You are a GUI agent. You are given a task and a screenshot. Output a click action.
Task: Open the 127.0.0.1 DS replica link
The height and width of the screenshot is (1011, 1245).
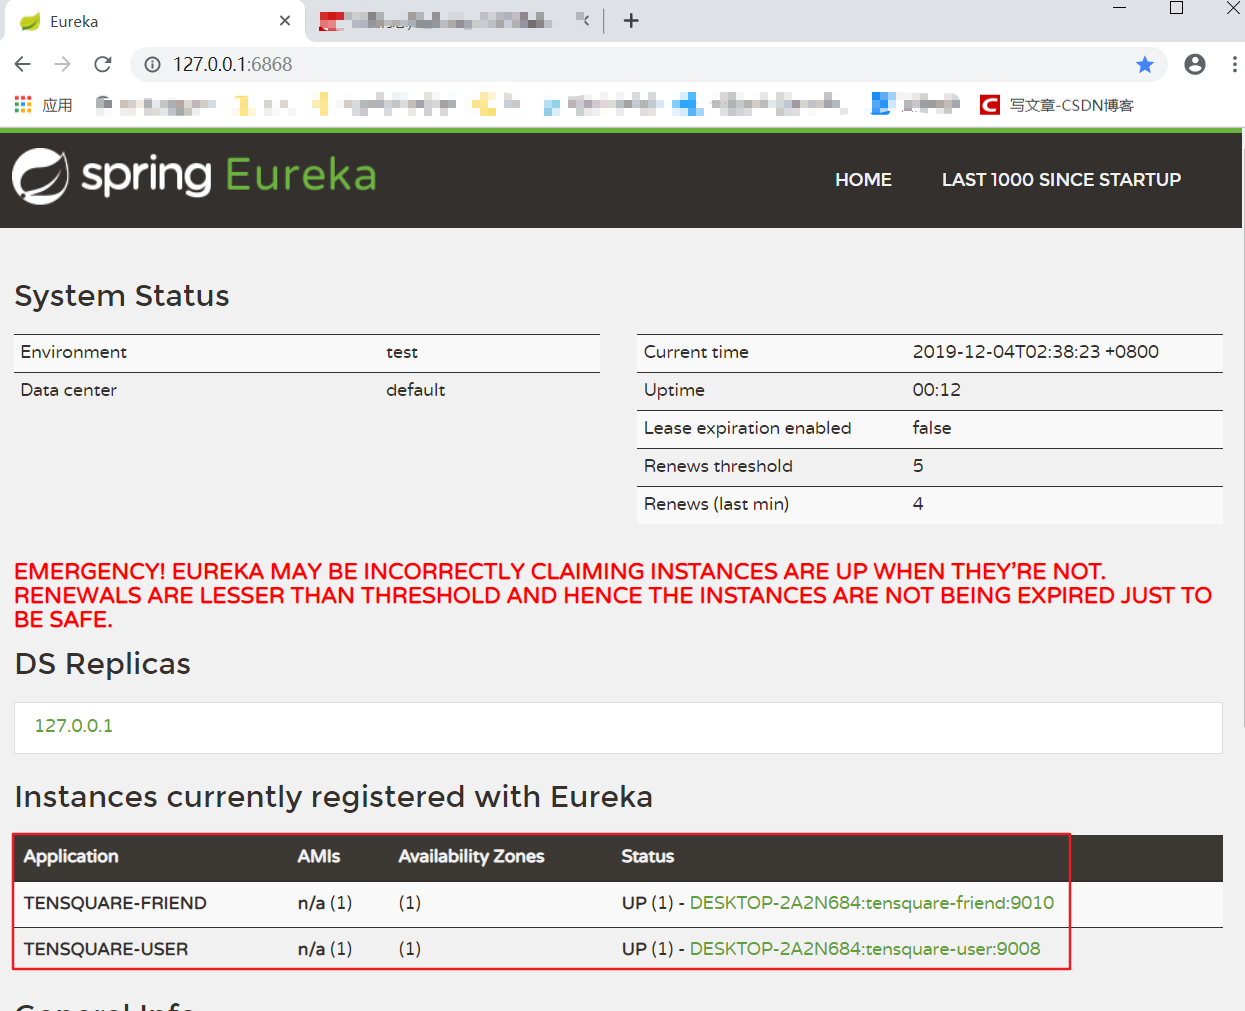point(74,725)
